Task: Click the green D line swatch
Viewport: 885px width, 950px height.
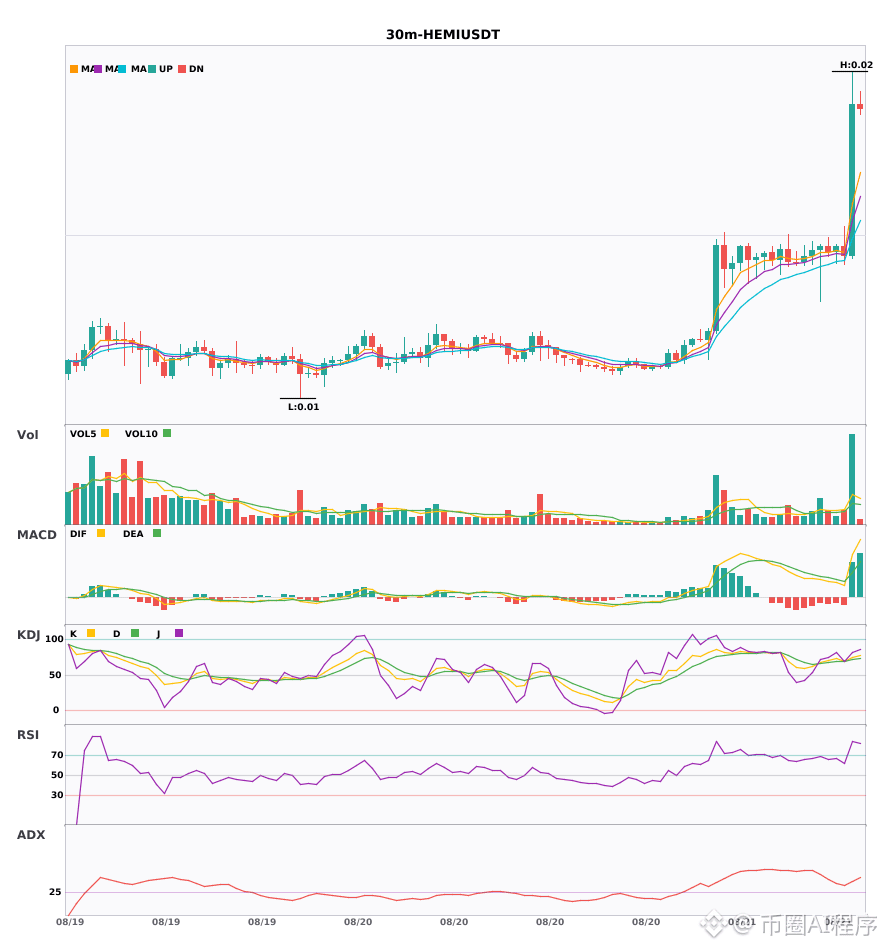Action: [135, 633]
